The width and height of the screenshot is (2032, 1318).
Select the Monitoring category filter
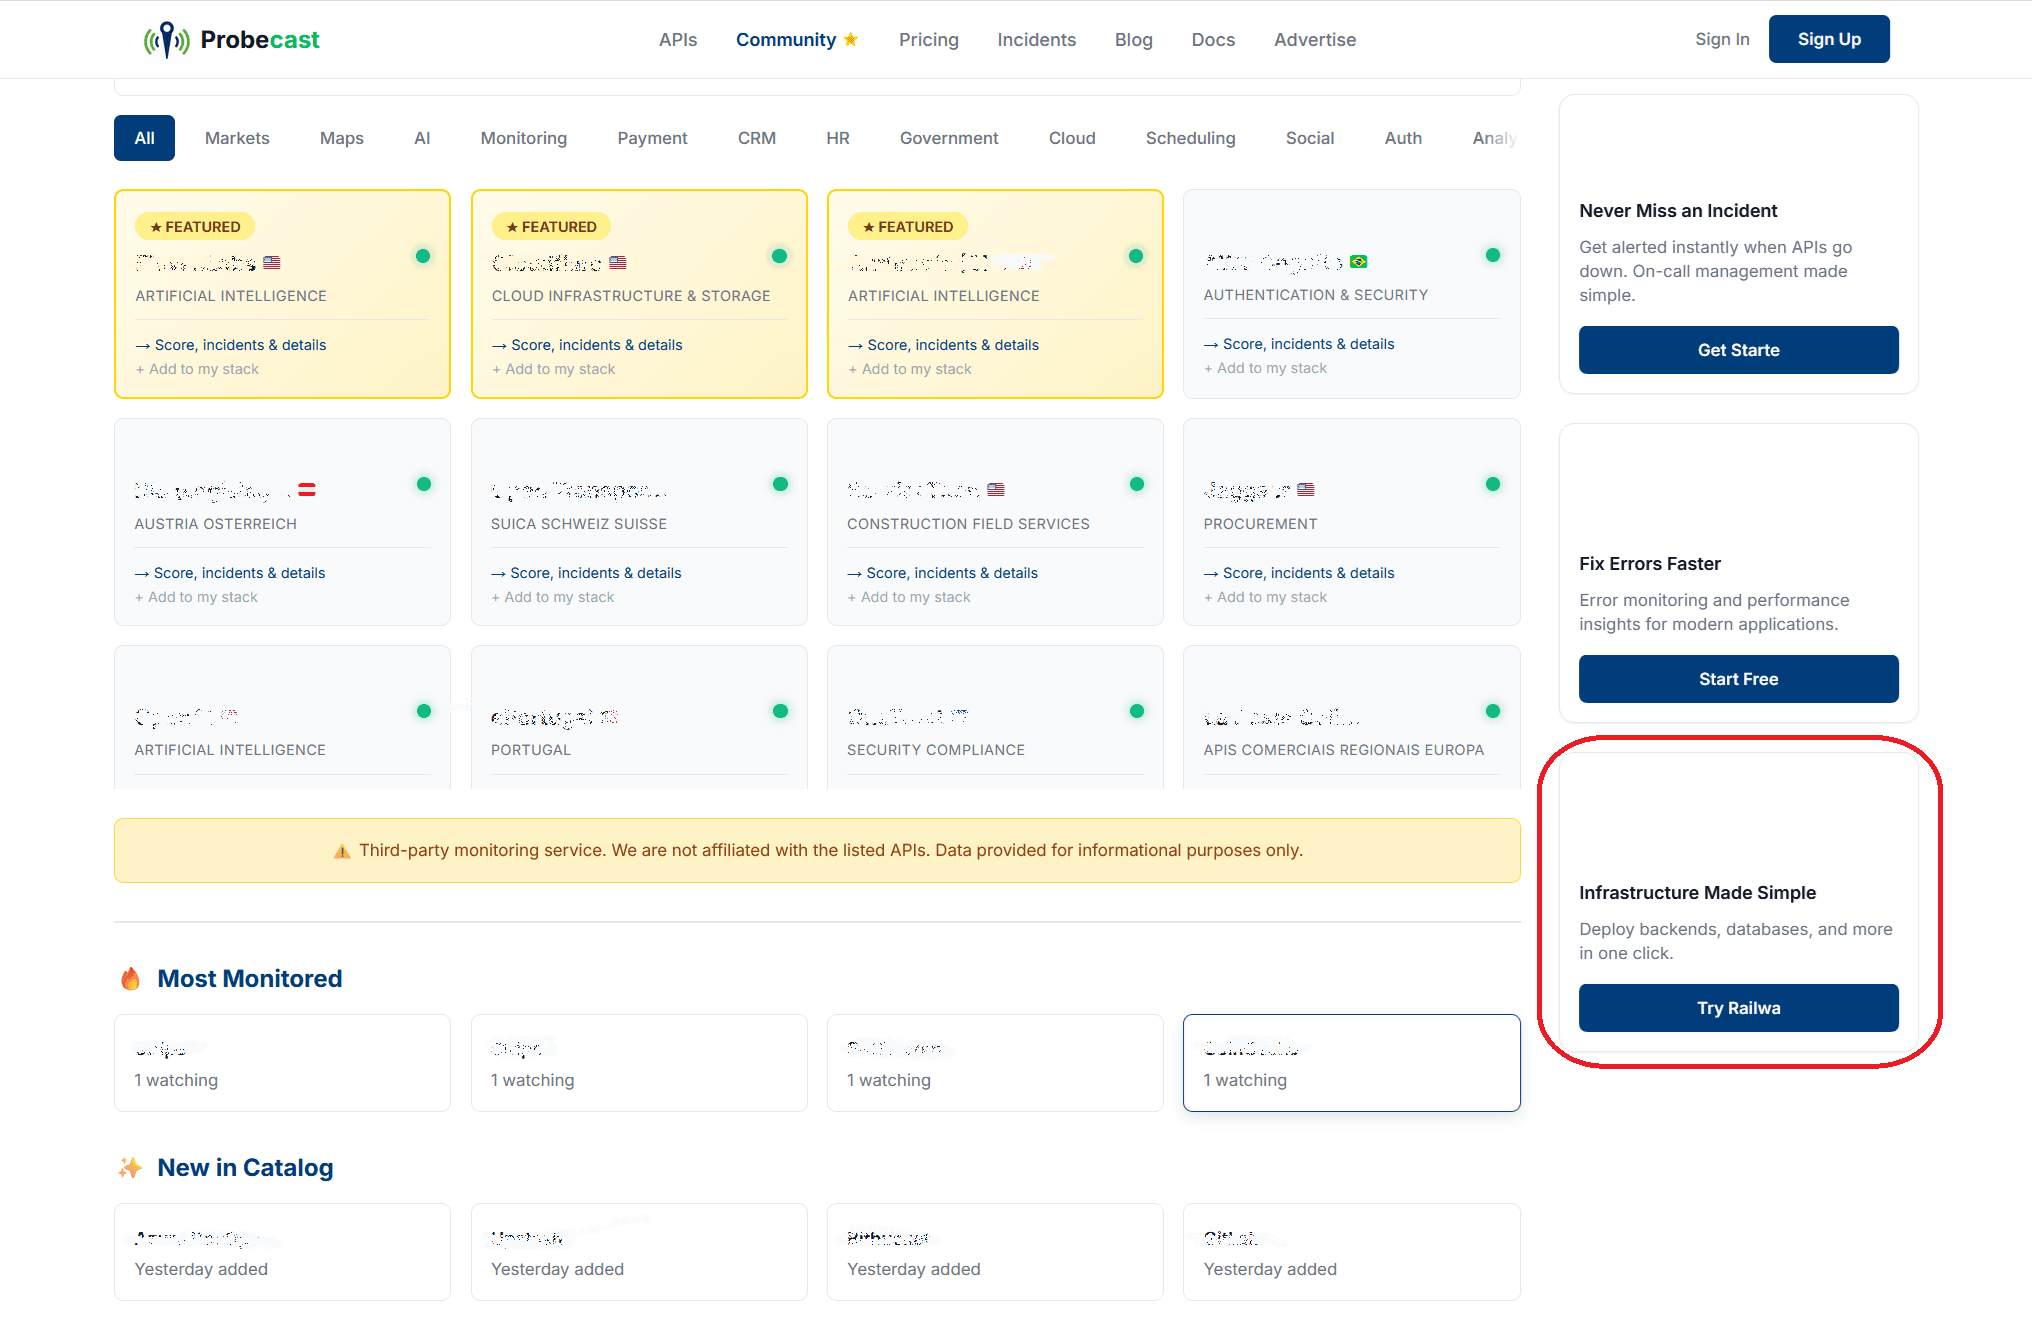point(523,138)
